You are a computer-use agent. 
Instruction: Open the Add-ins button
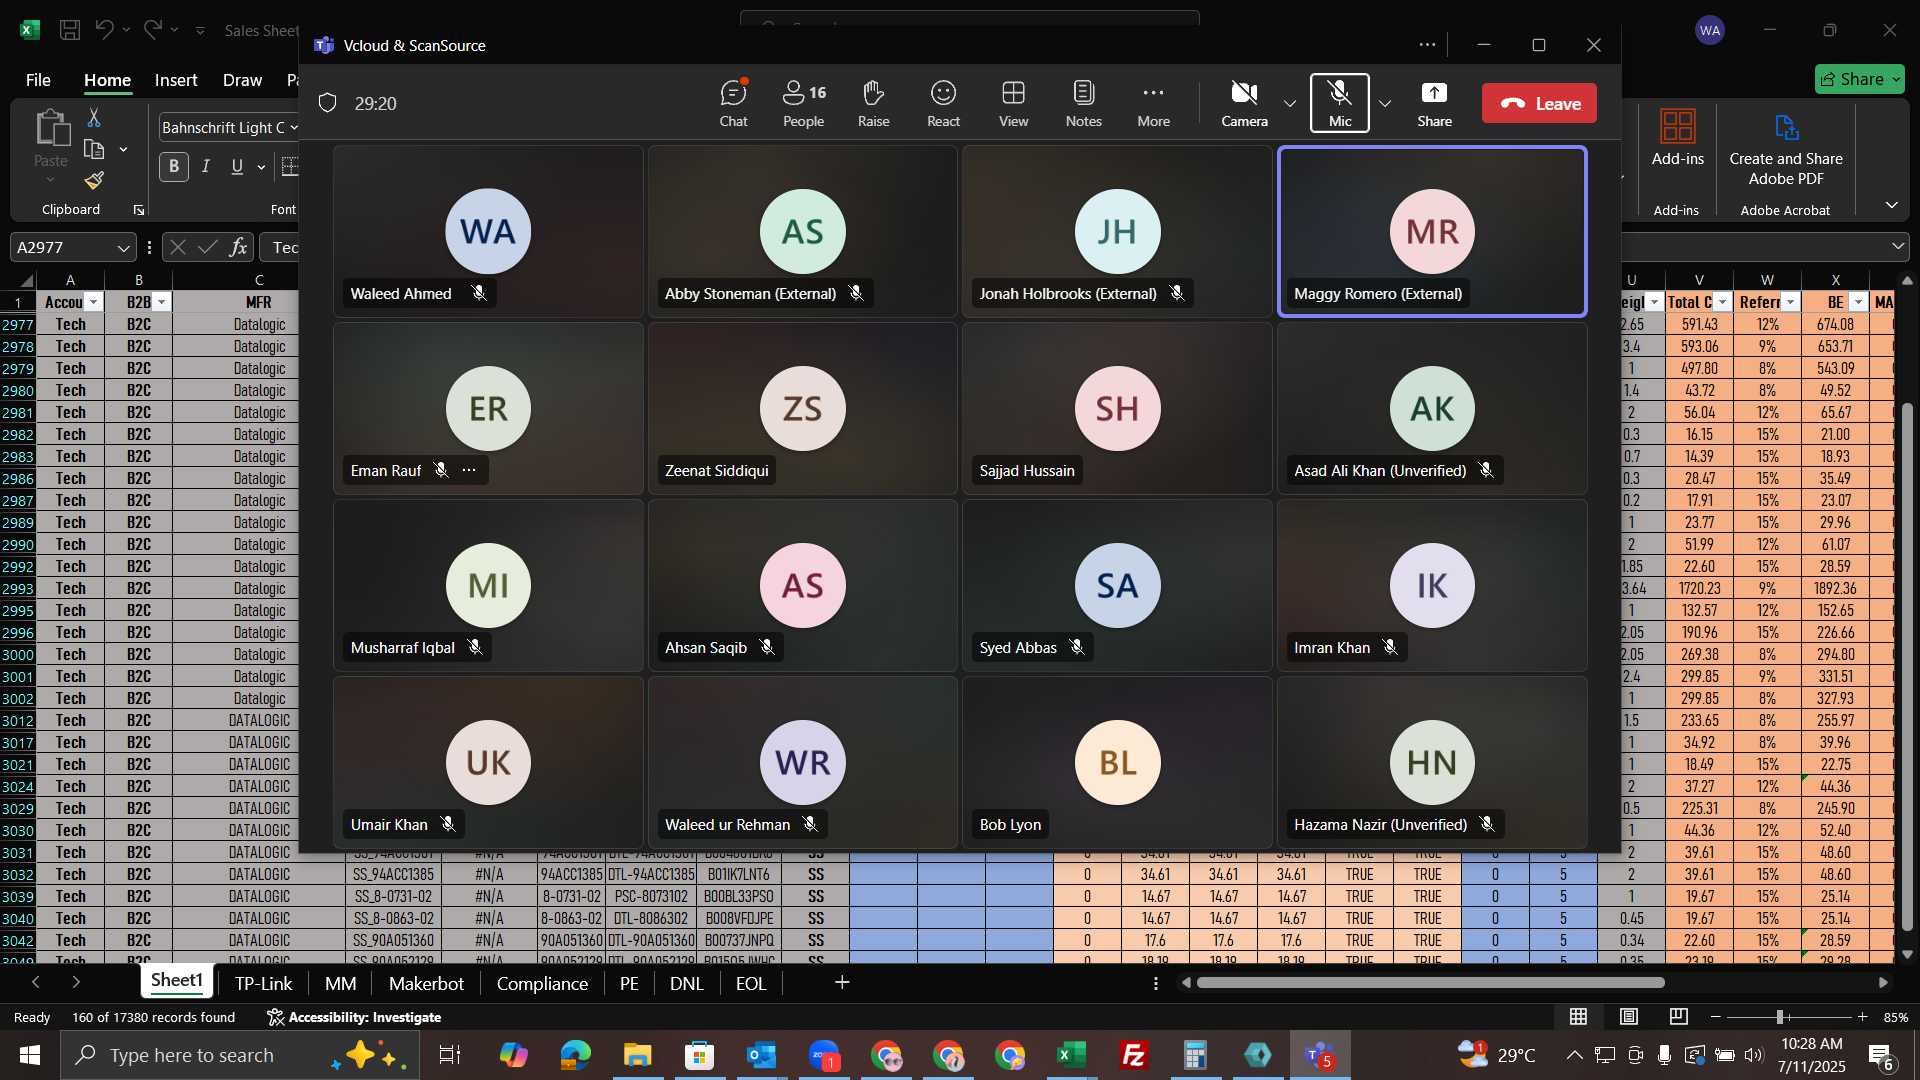tap(1678, 138)
